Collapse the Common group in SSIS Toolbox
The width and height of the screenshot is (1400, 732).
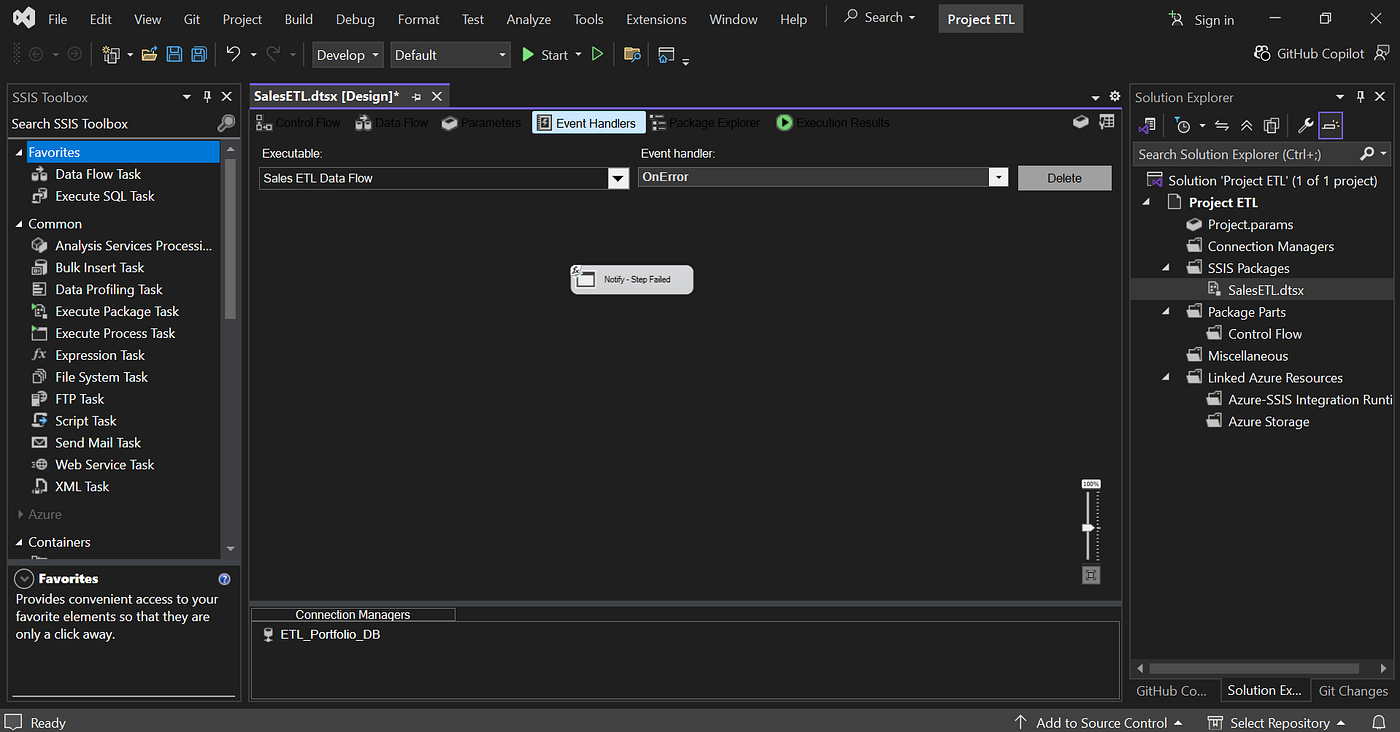click(19, 224)
